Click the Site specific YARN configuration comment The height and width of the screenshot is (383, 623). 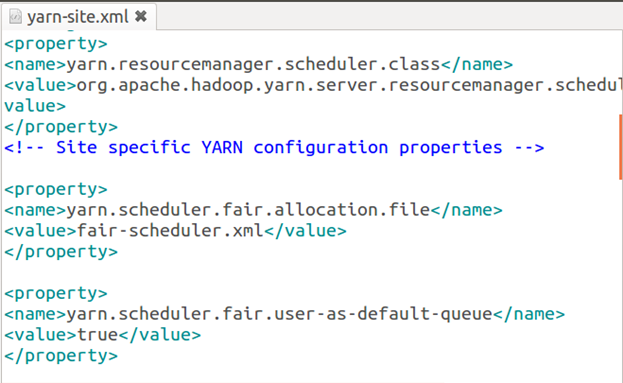click(x=274, y=147)
